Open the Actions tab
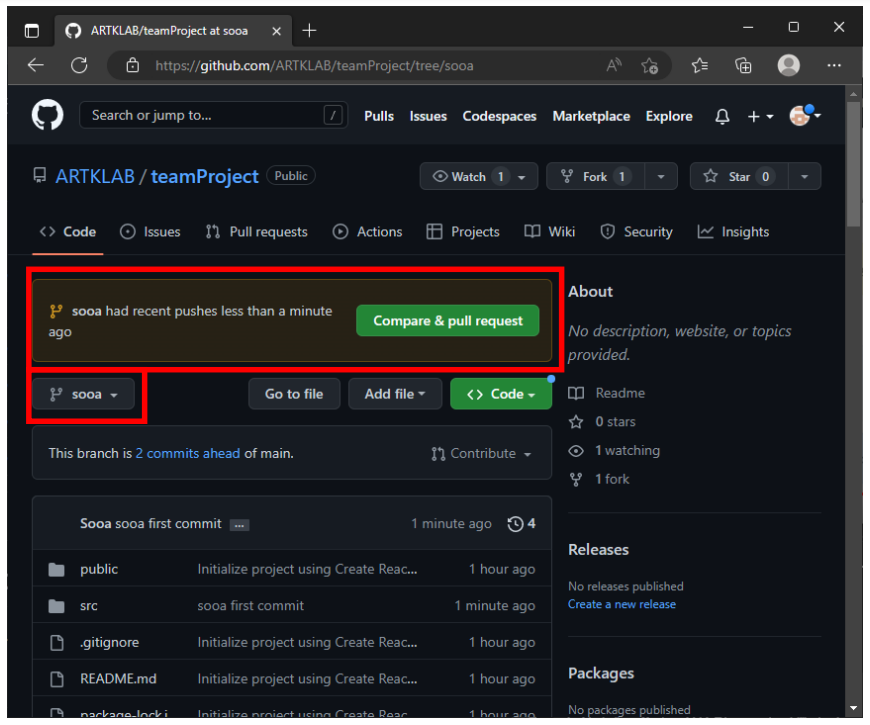The height and width of the screenshot is (725, 870). coord(367,232)
